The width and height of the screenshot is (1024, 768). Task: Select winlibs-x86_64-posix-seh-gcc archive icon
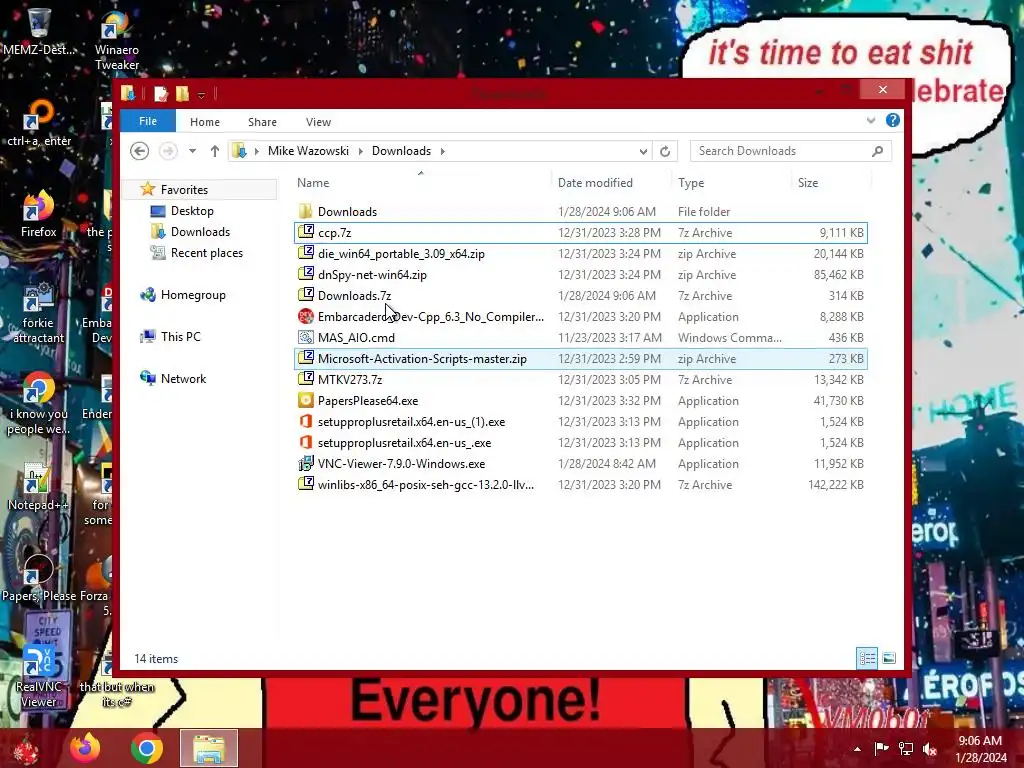305,485
